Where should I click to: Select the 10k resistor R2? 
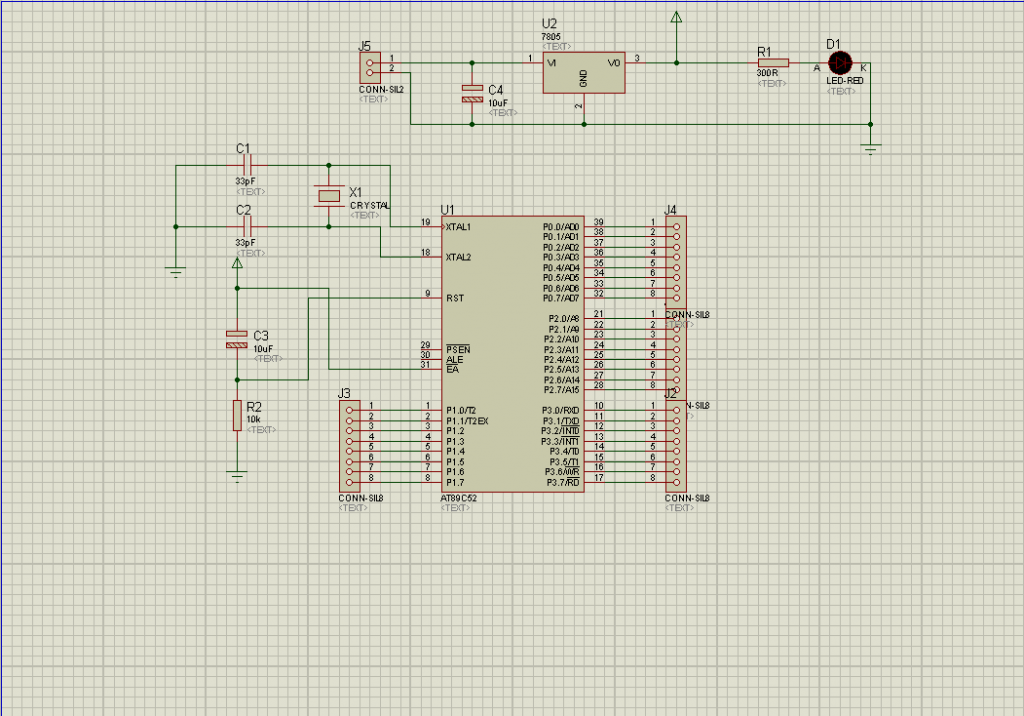237,414
